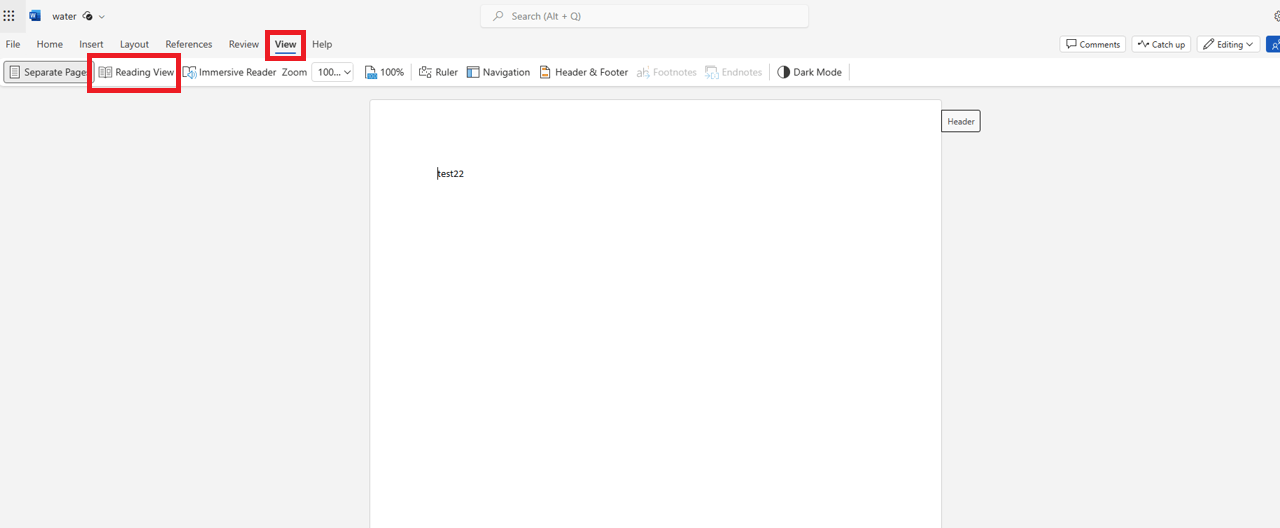Open Header & Footer editing

[x=583, y=72]
